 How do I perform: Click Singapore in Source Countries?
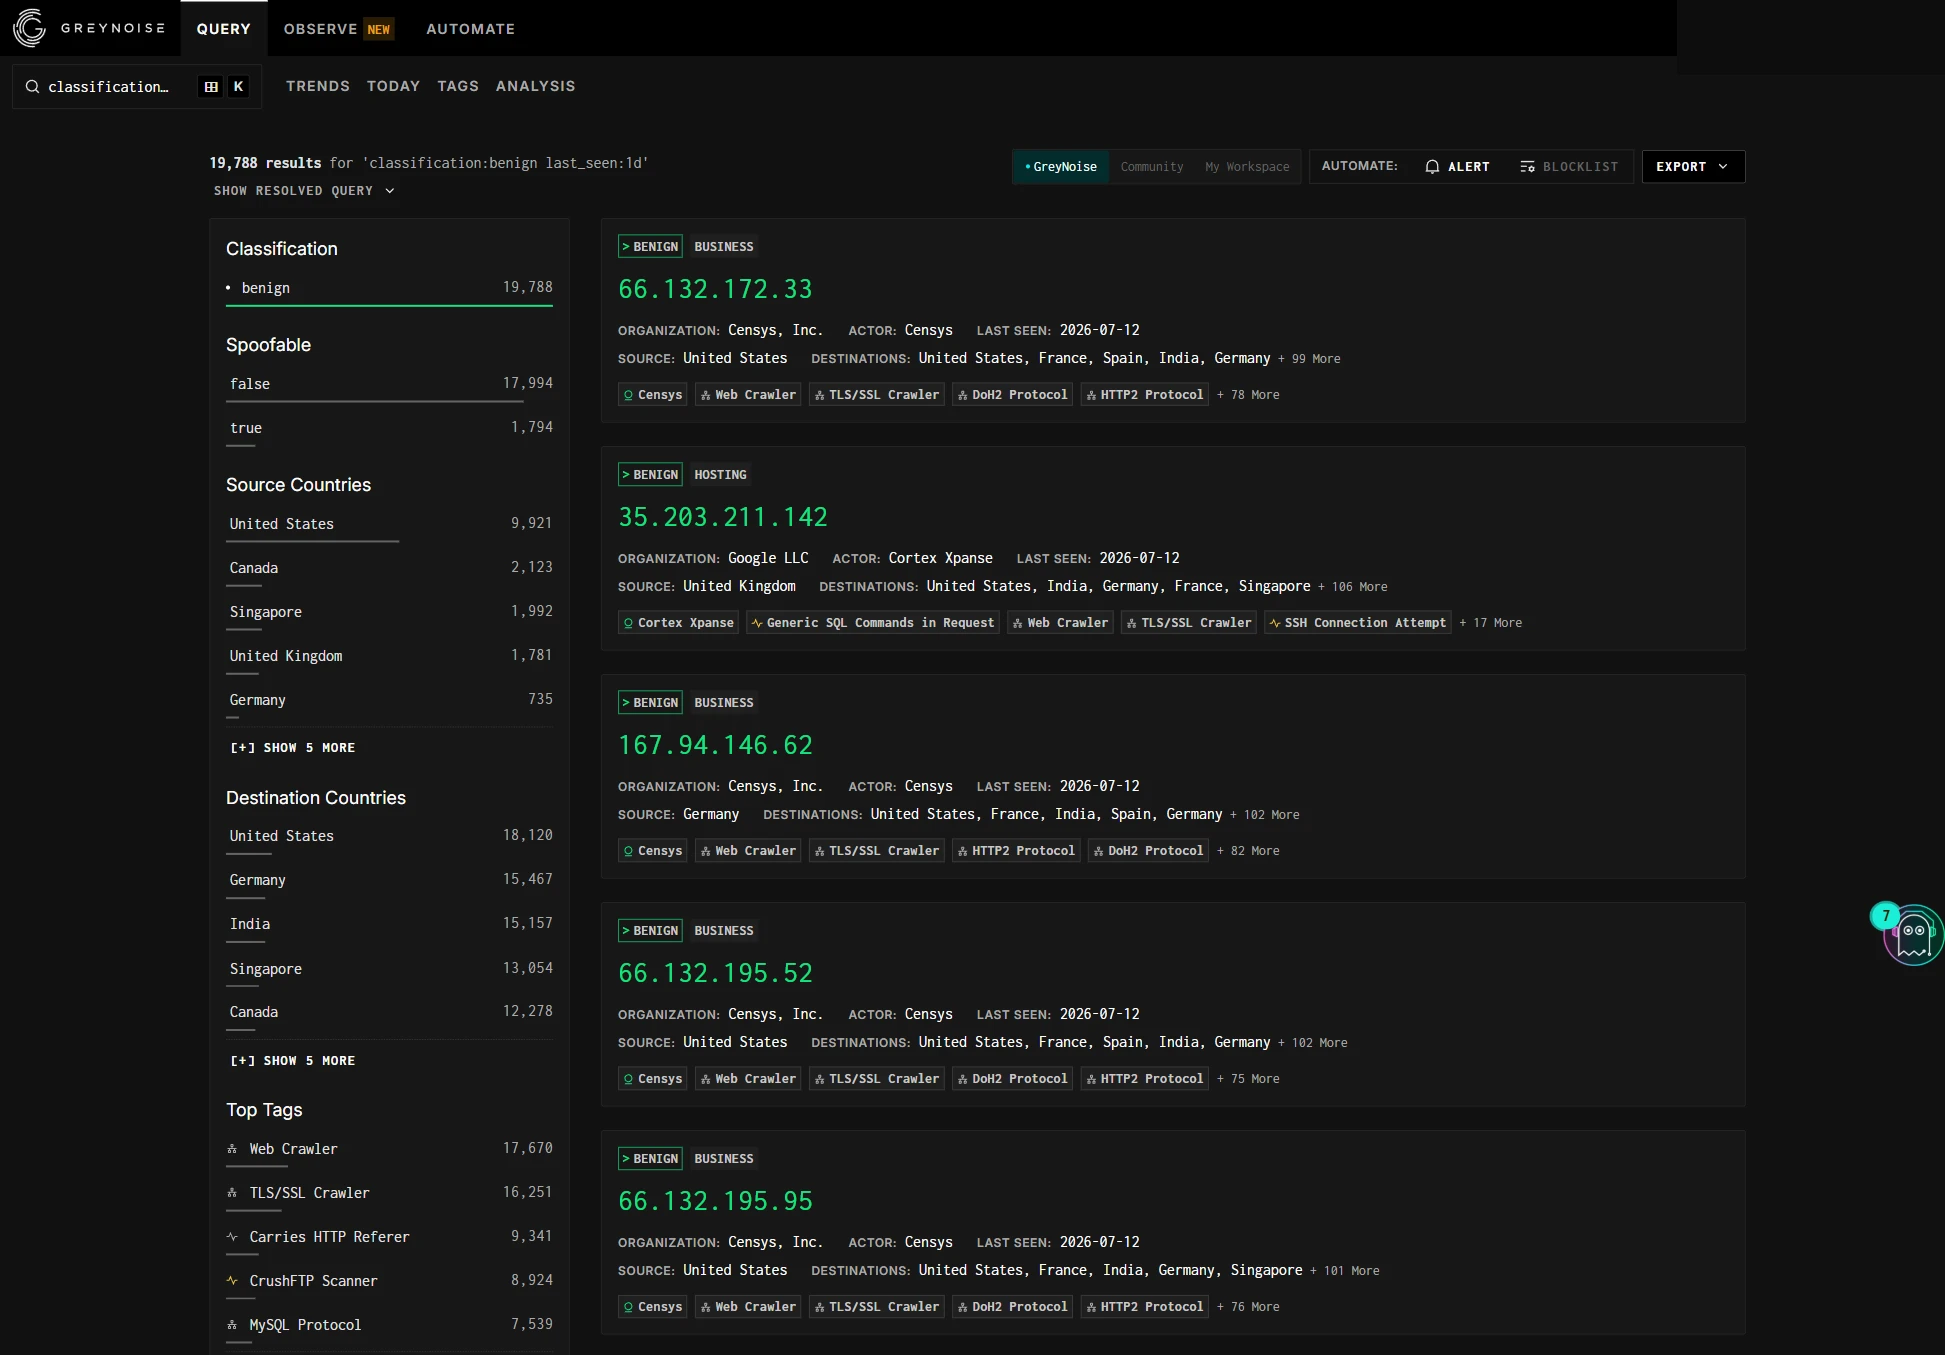coord(390,612)
